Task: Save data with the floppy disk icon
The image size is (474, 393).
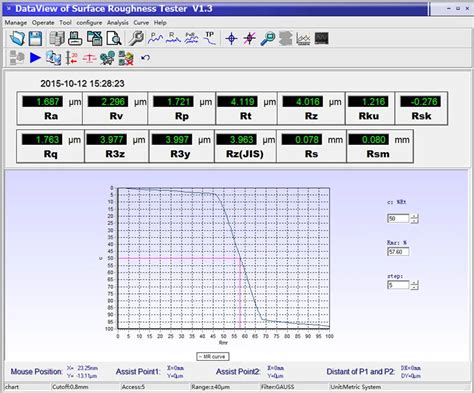Action: pyautogui.click(x=35, y=39)
